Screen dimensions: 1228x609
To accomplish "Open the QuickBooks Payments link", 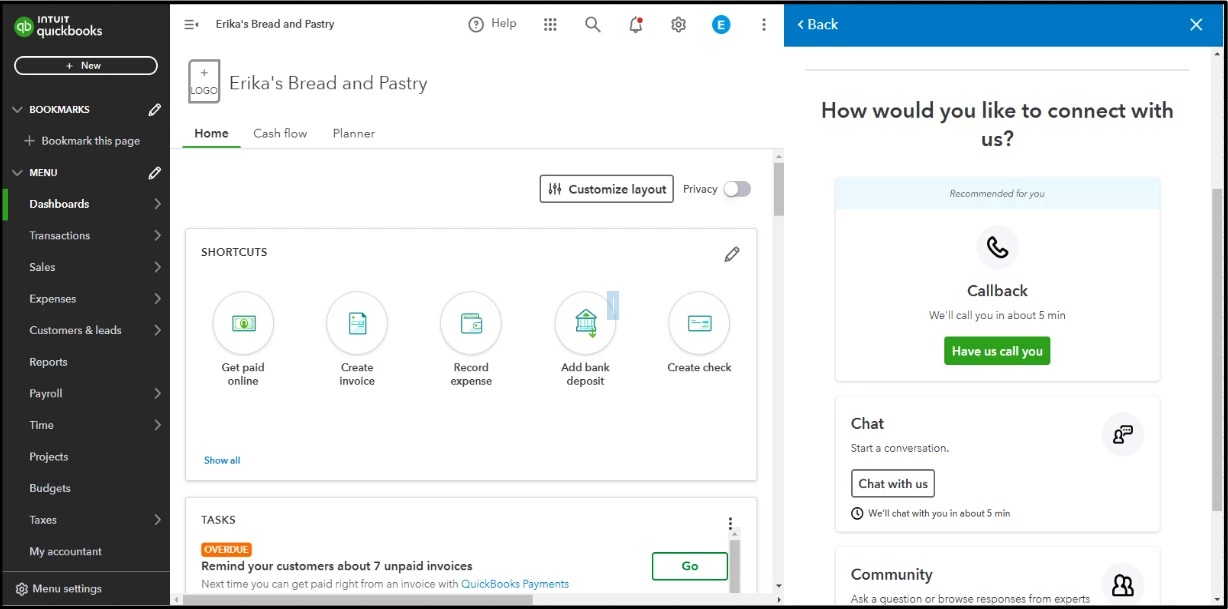I will point(515,584).
